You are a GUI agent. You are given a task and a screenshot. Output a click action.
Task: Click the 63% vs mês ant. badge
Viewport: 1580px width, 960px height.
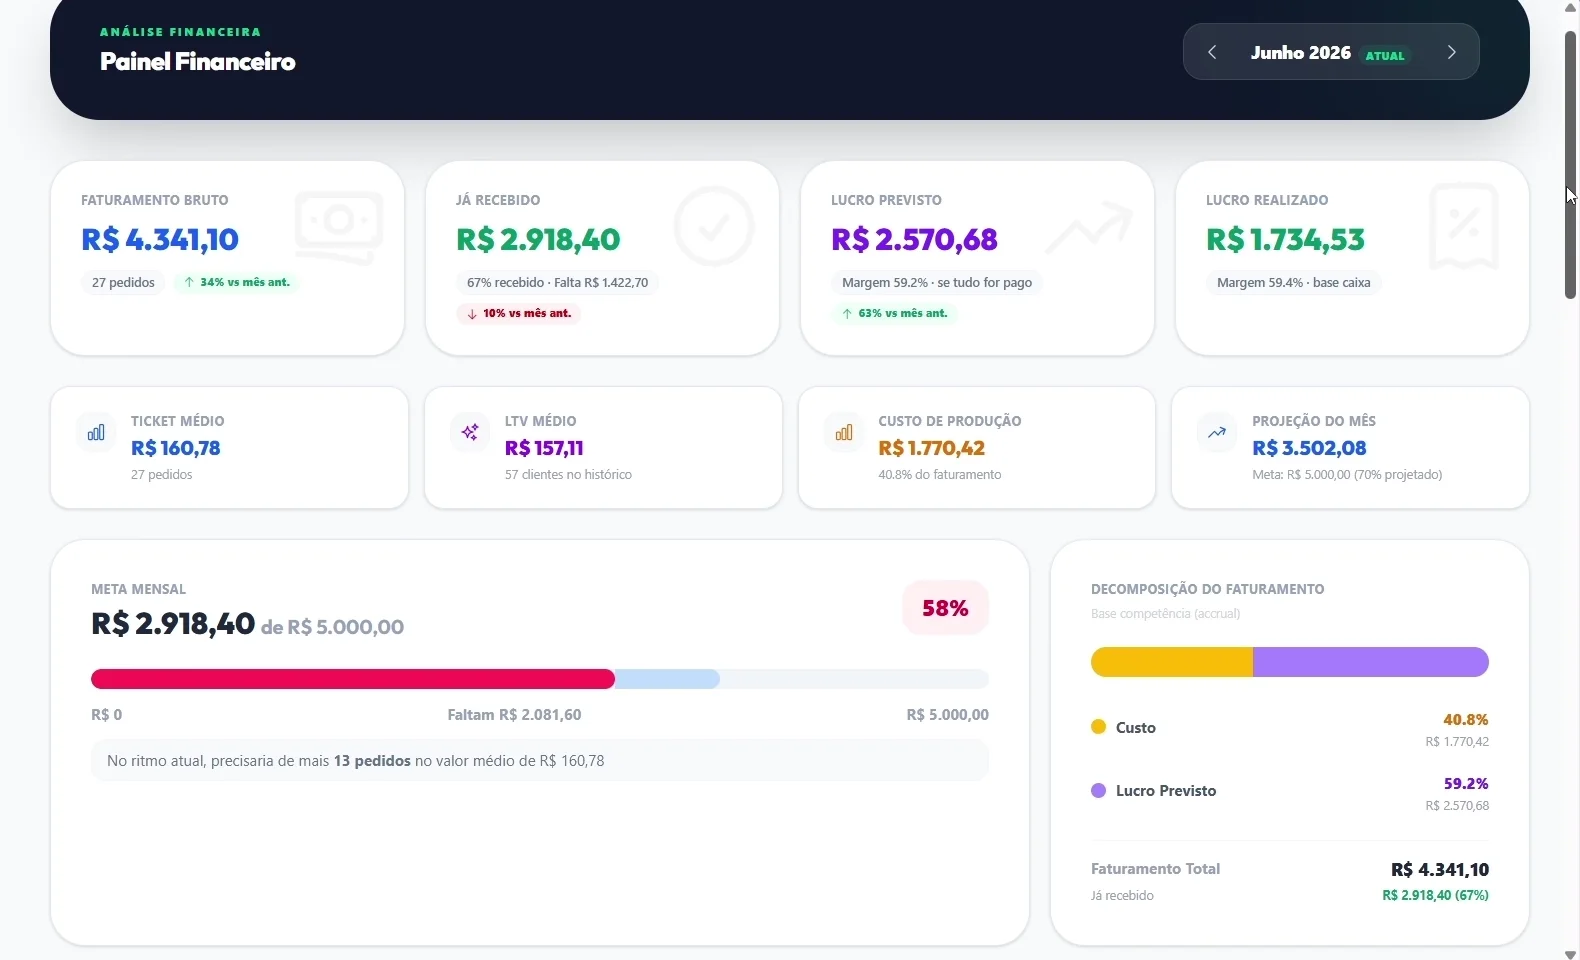(x=895, y=314)
